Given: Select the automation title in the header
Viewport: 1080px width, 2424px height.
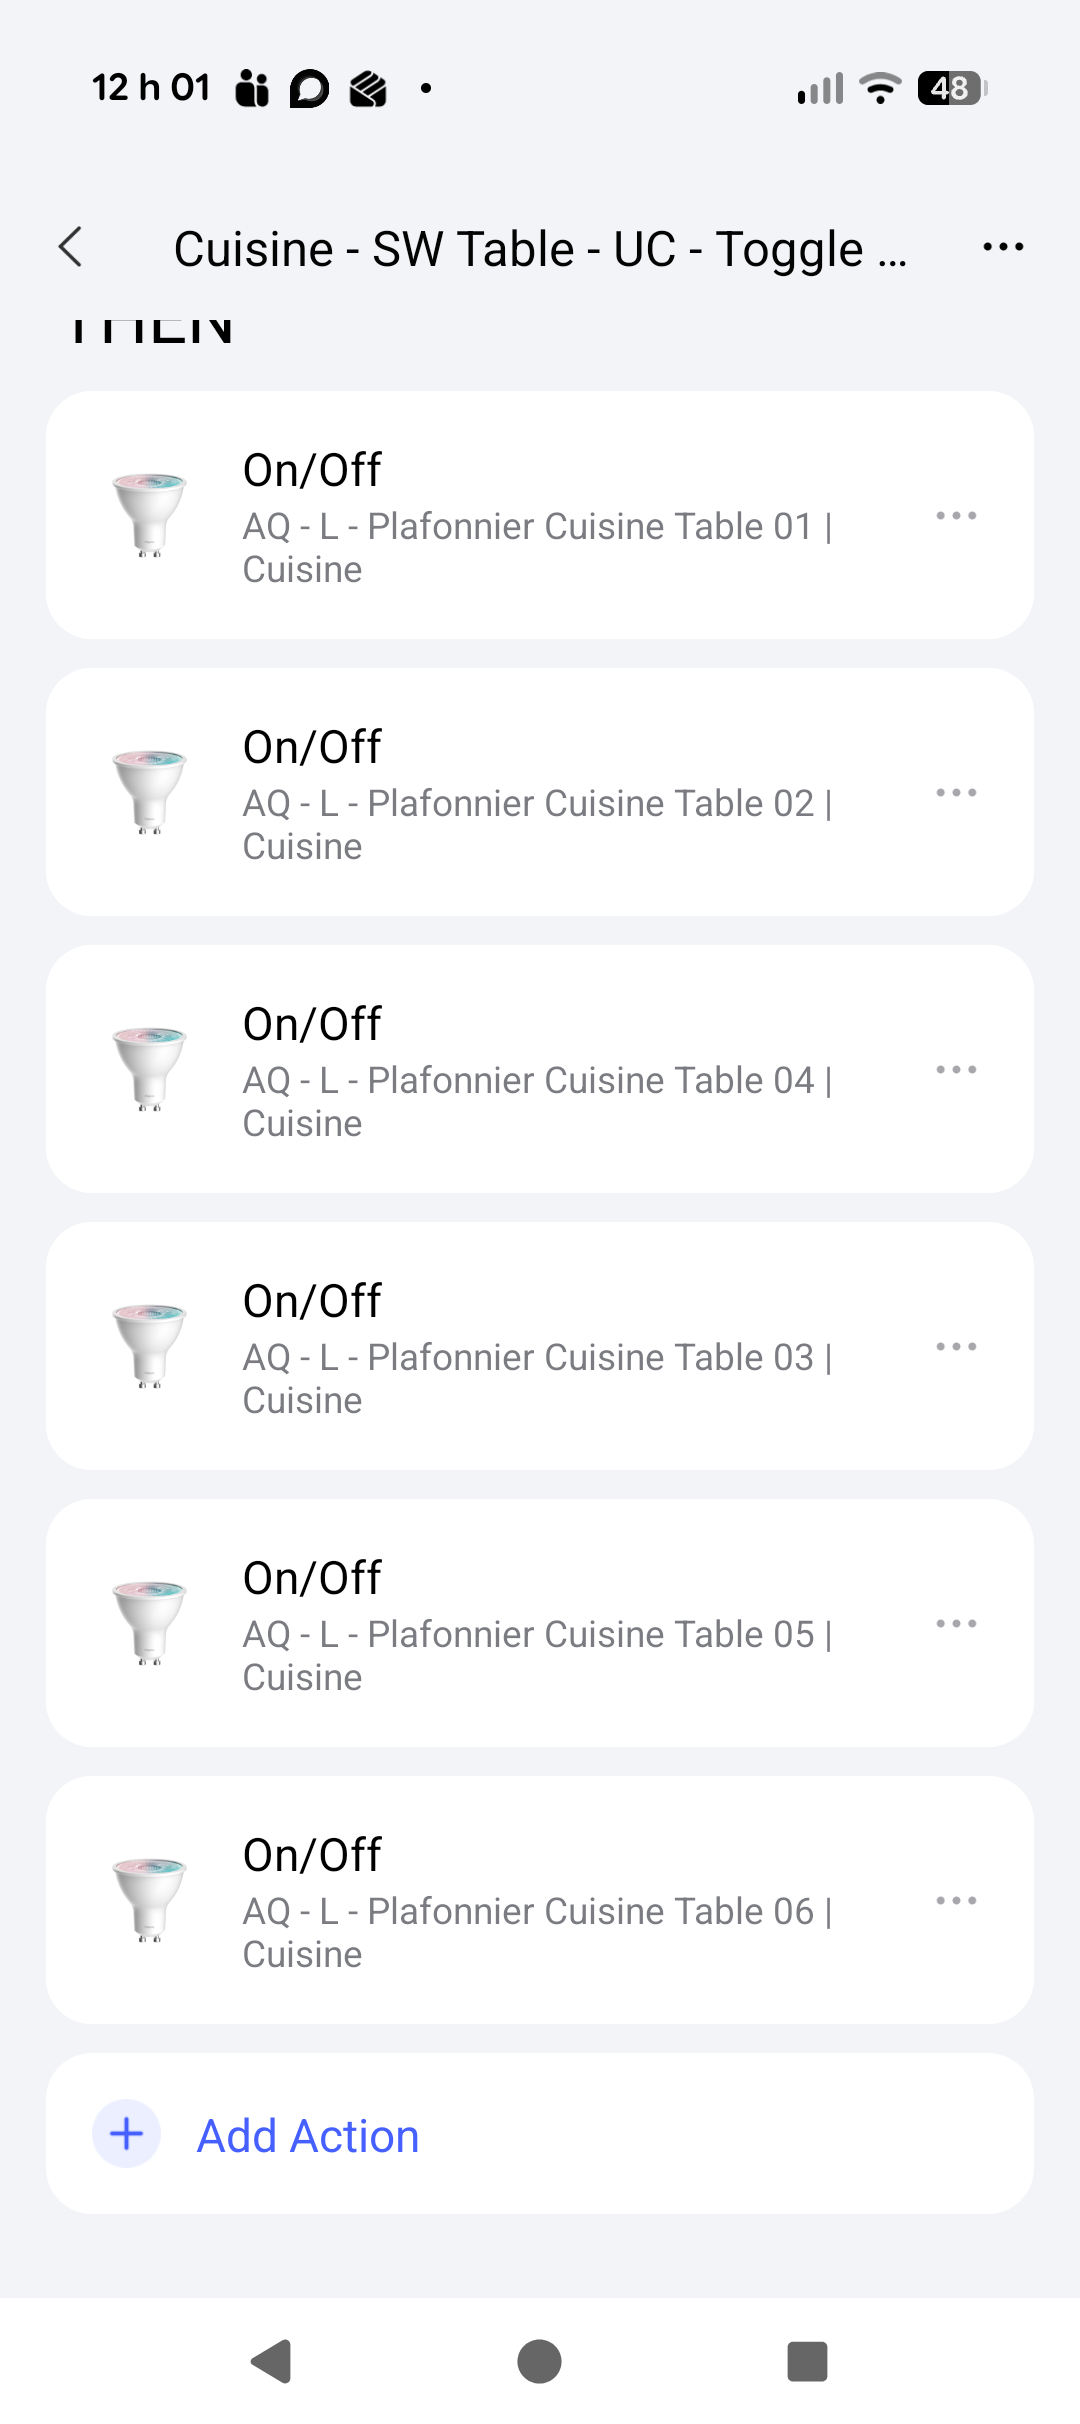Looking at the screenshot, I should (540, 249).
